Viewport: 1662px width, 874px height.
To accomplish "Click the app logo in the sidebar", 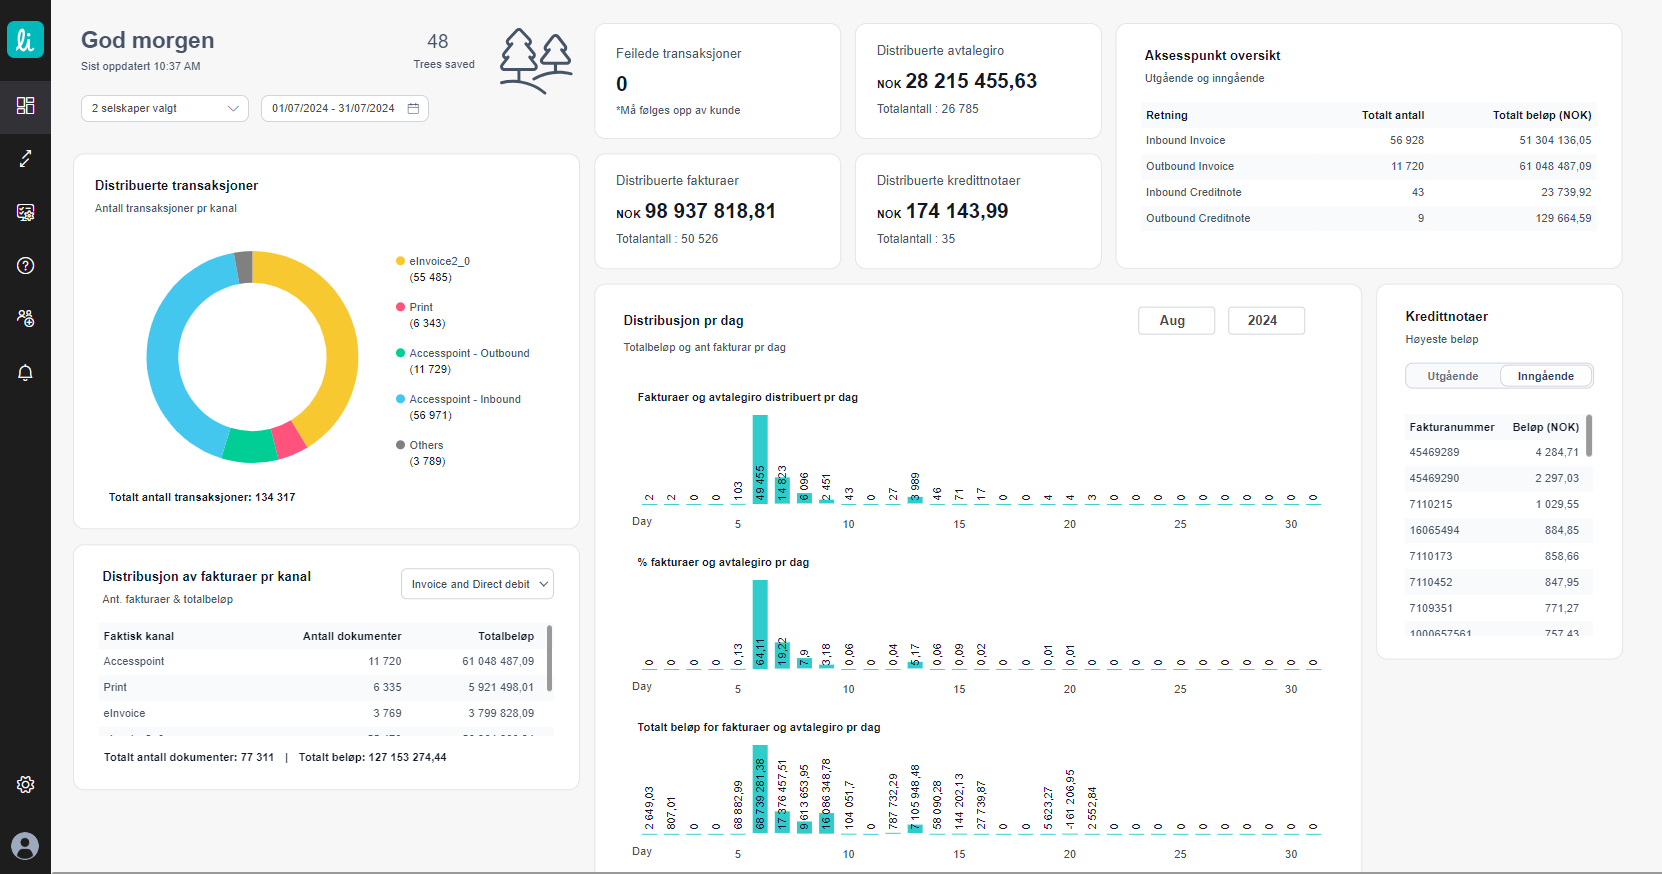I will 25,40.
